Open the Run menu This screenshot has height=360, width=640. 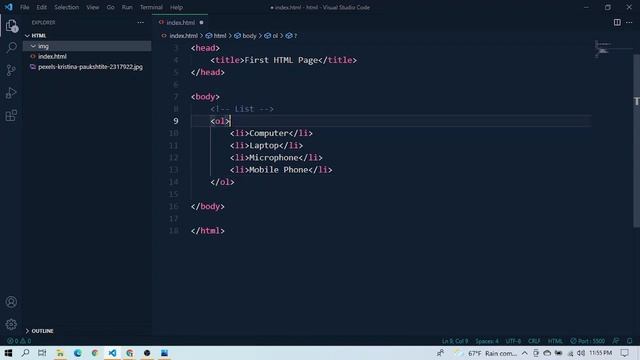coord(127,7)
